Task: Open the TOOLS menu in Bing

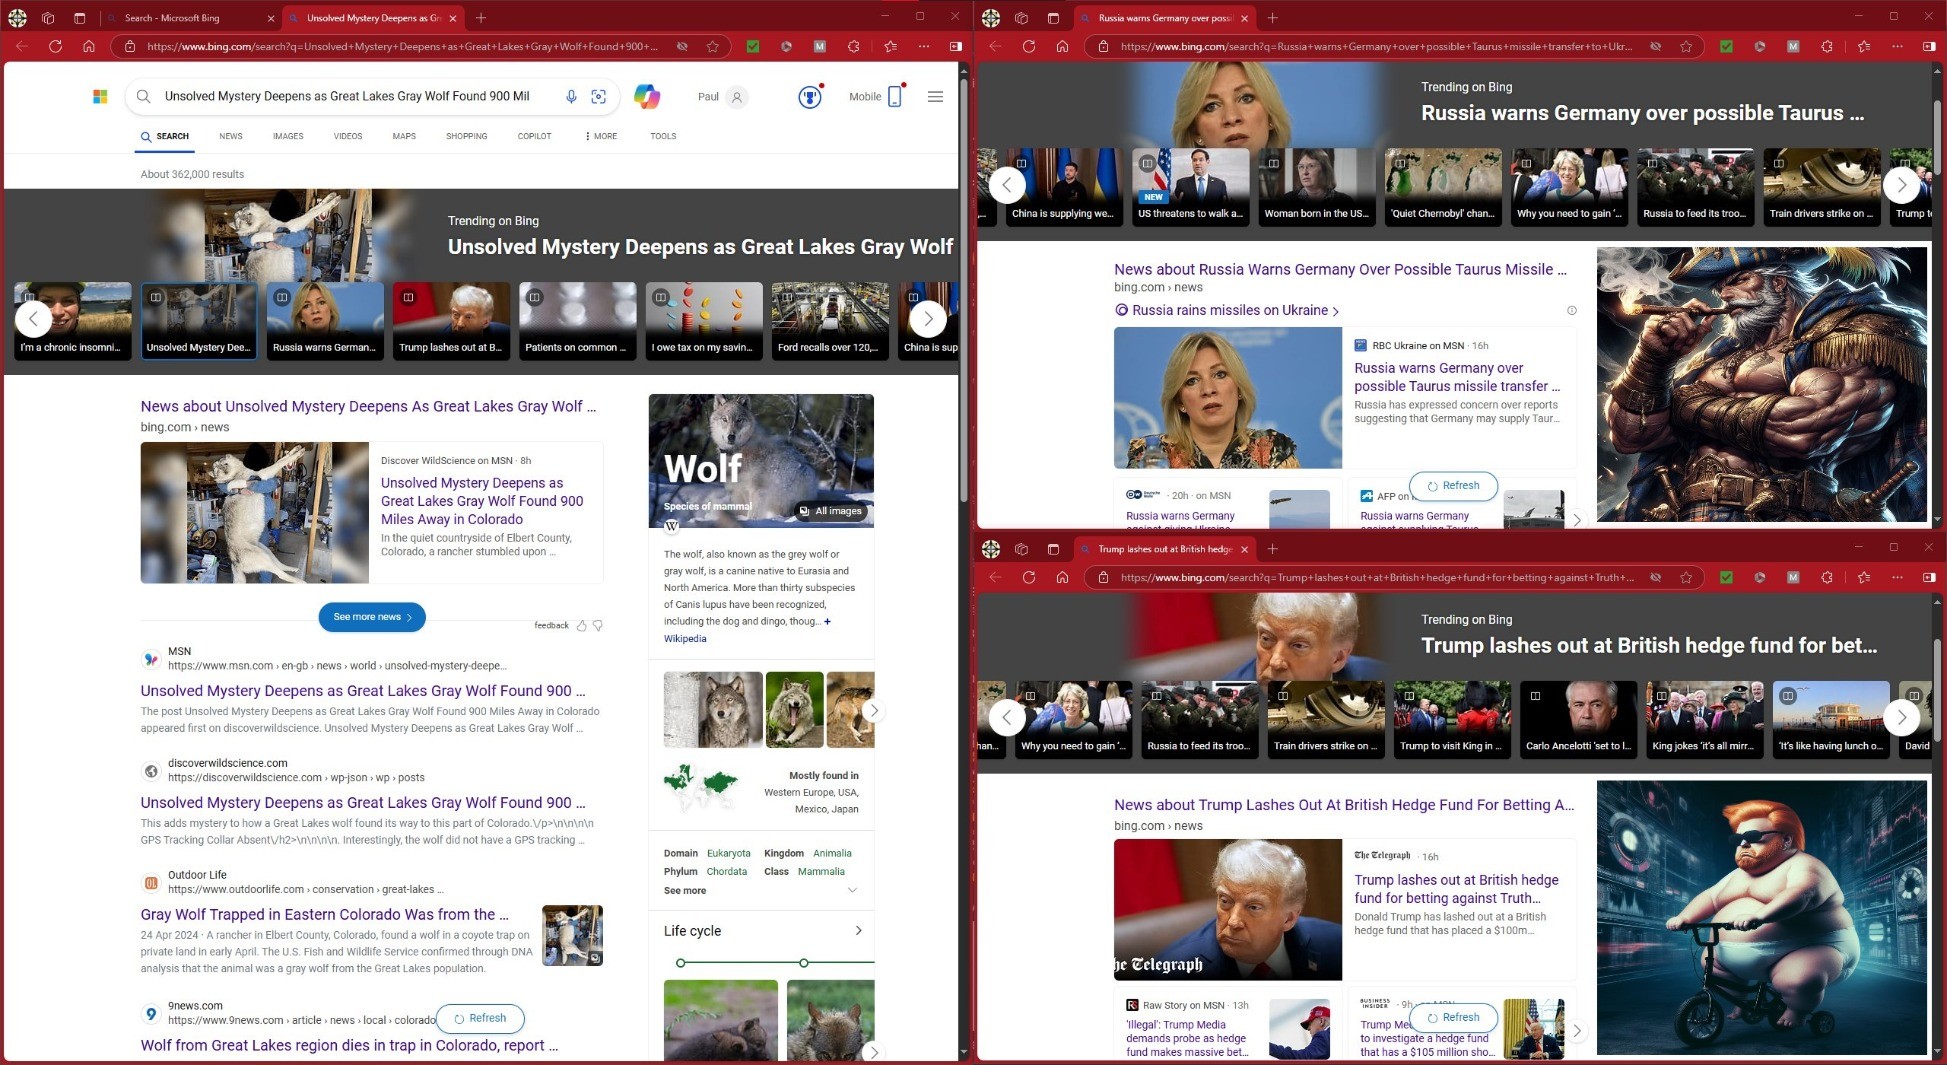Action: tap(663, 136)
